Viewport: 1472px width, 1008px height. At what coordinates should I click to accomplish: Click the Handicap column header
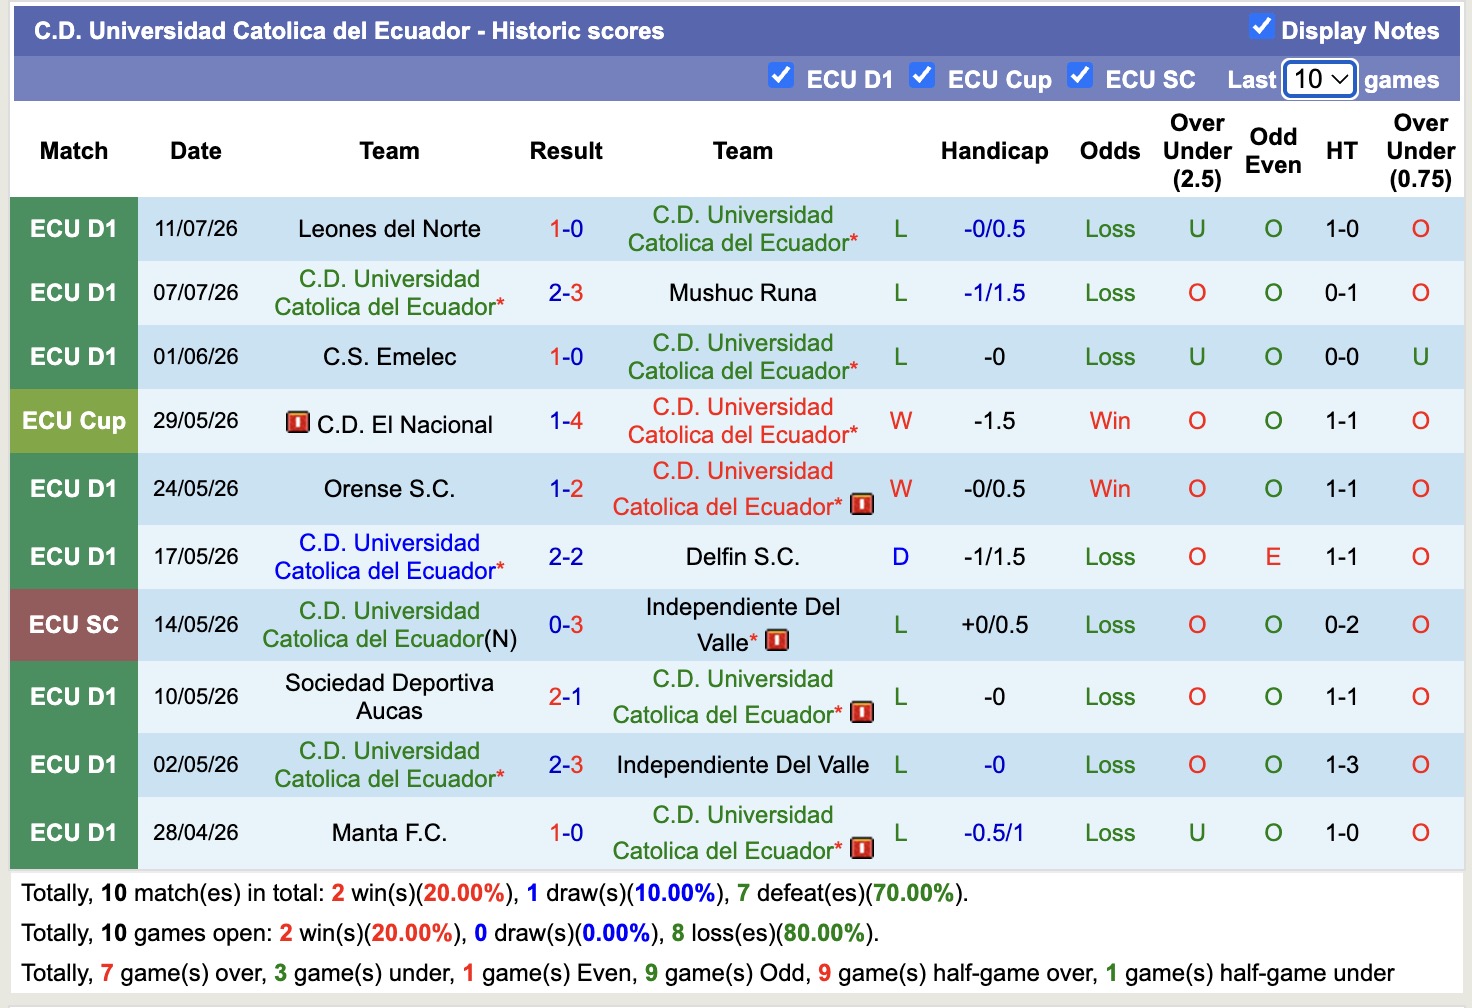point(994,151)
